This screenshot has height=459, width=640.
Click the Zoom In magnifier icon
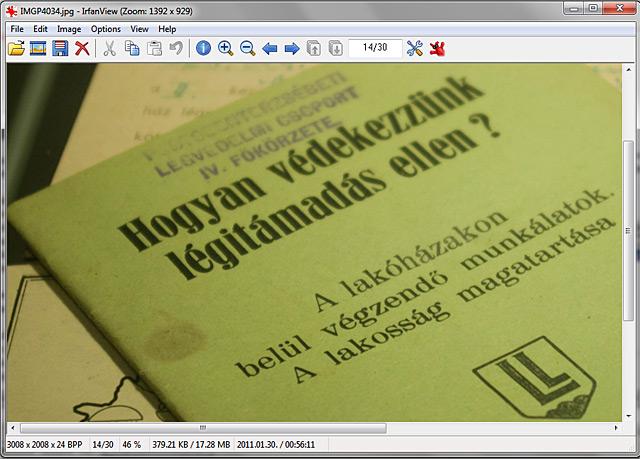(225, 49)
